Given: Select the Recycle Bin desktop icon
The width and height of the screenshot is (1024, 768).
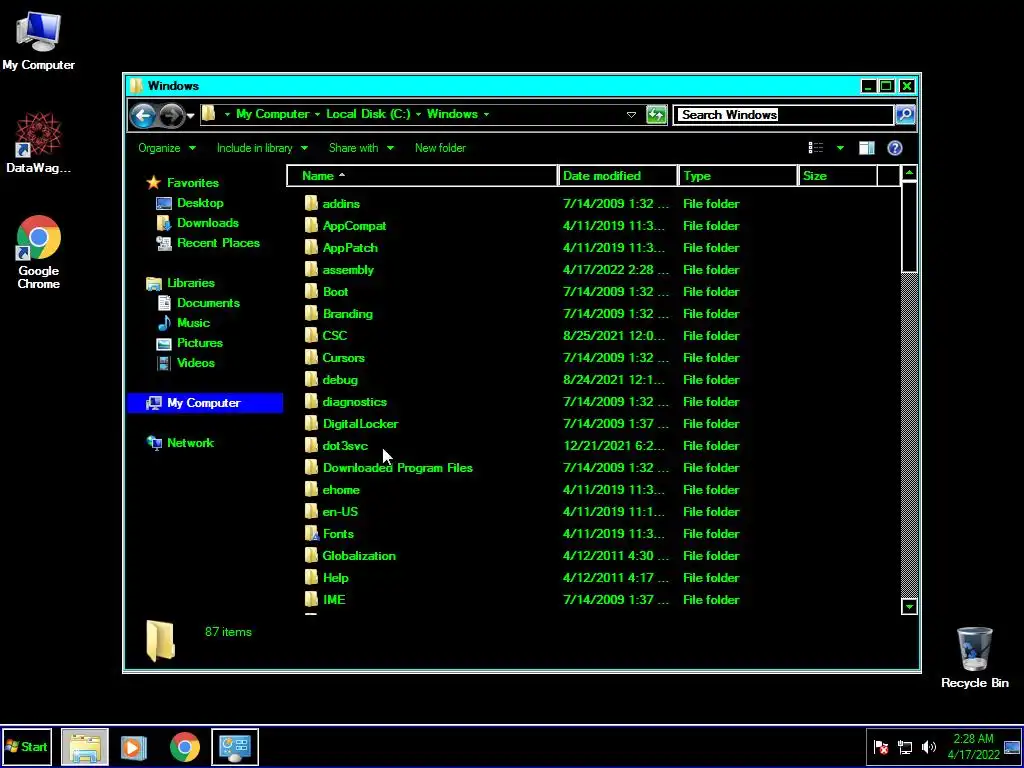Looking at the screenshot, I should 974,658.
